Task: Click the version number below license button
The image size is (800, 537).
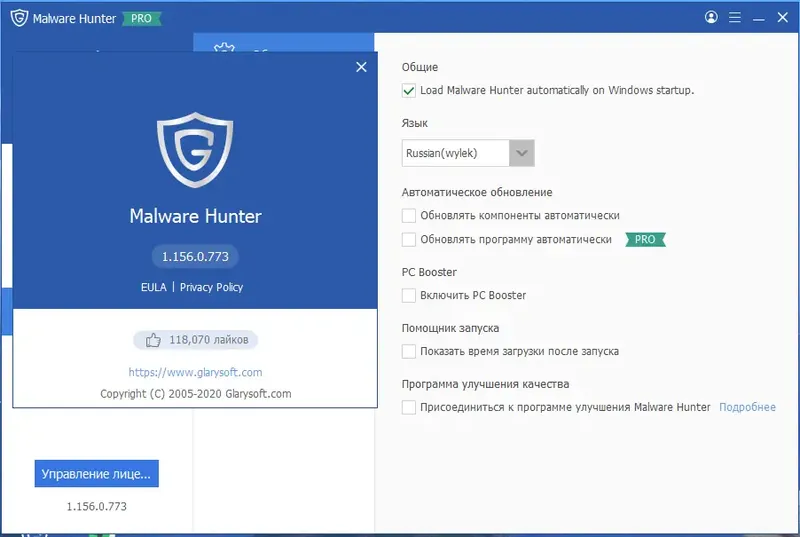Action: coord(96,506)
